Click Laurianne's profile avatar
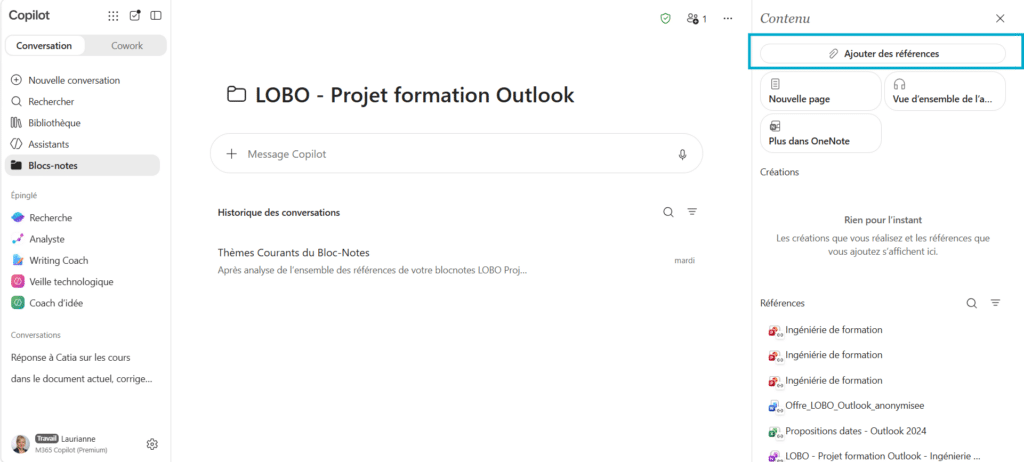 (x=20, y=444)
